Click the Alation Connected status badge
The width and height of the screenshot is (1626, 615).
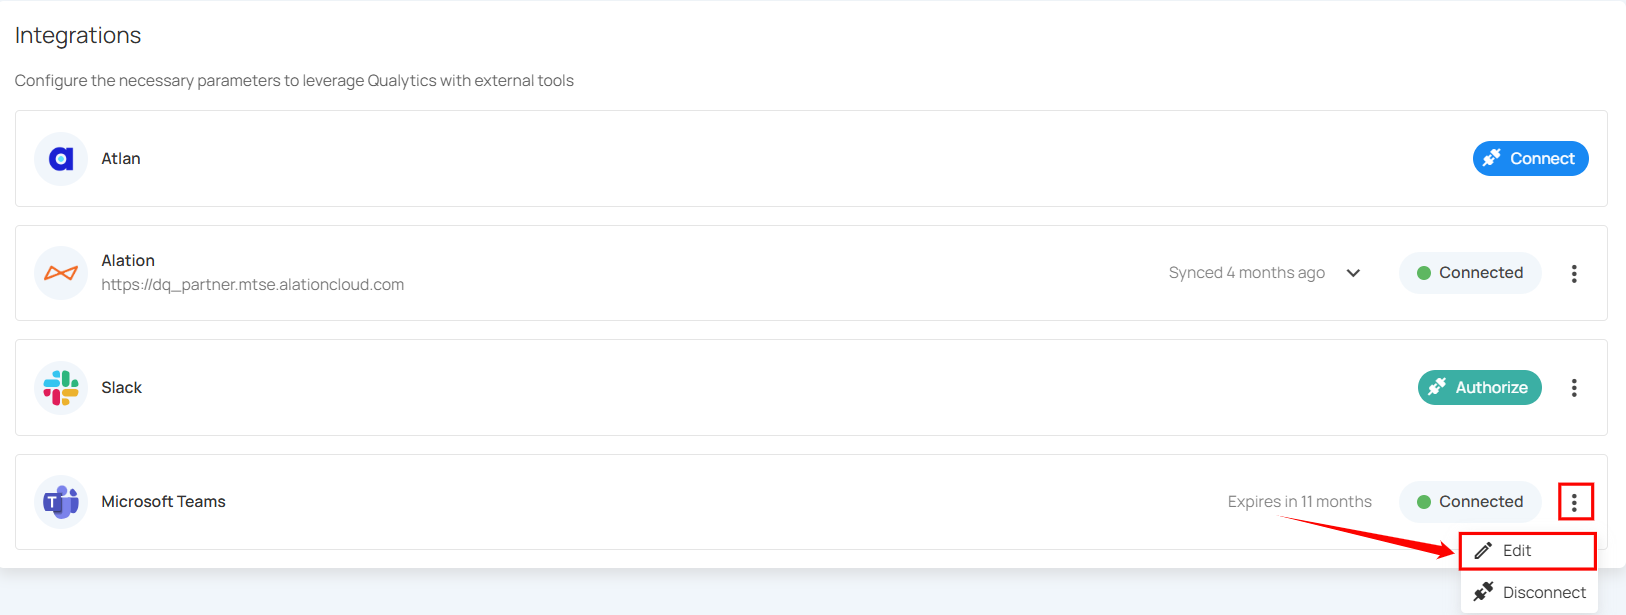click(1469, 273)
